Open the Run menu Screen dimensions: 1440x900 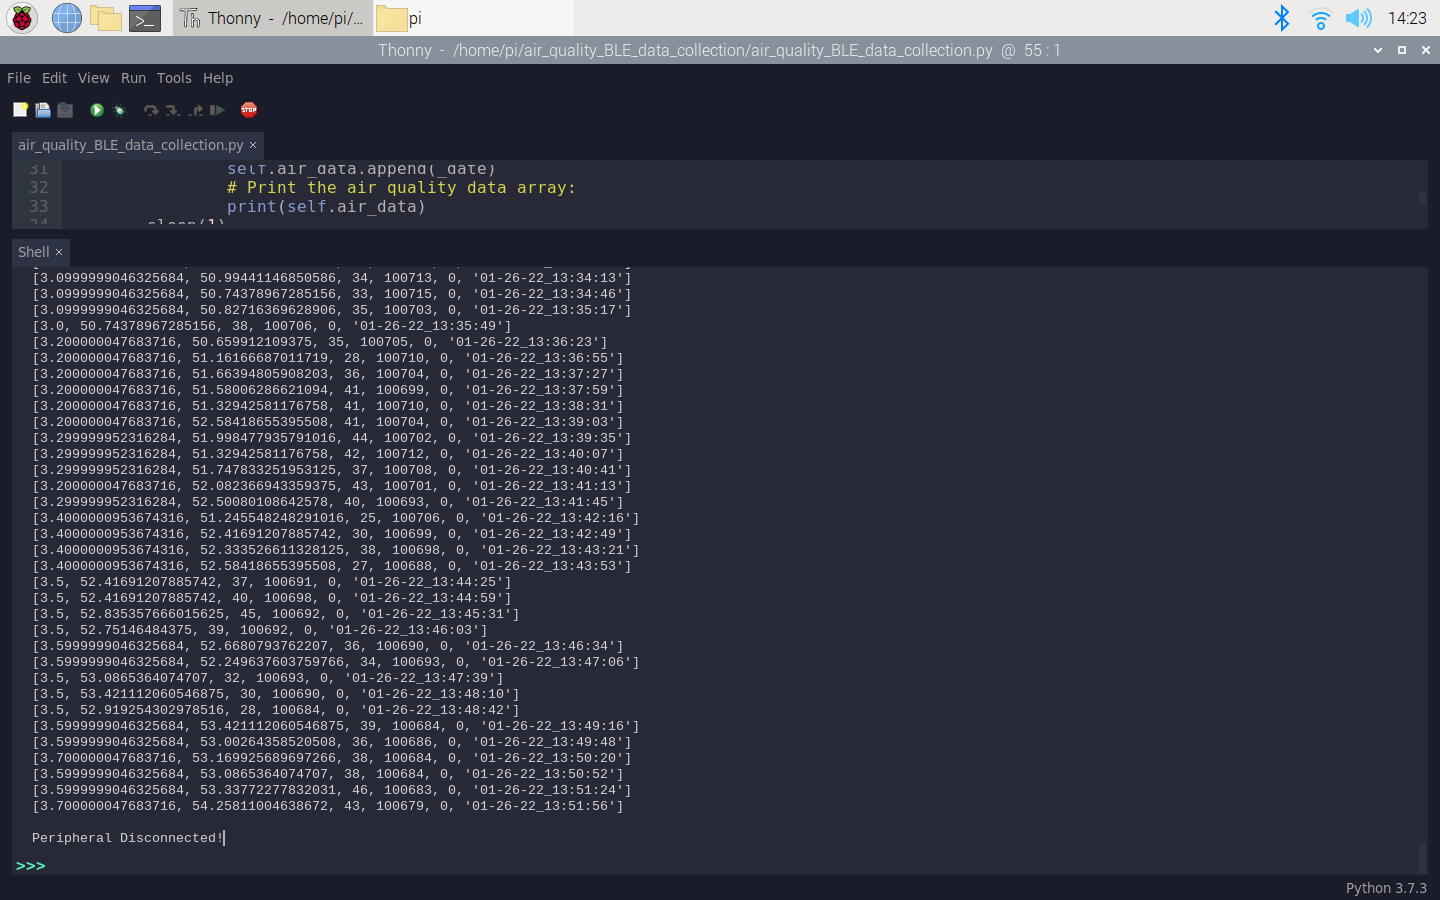(x=133, y=78)
